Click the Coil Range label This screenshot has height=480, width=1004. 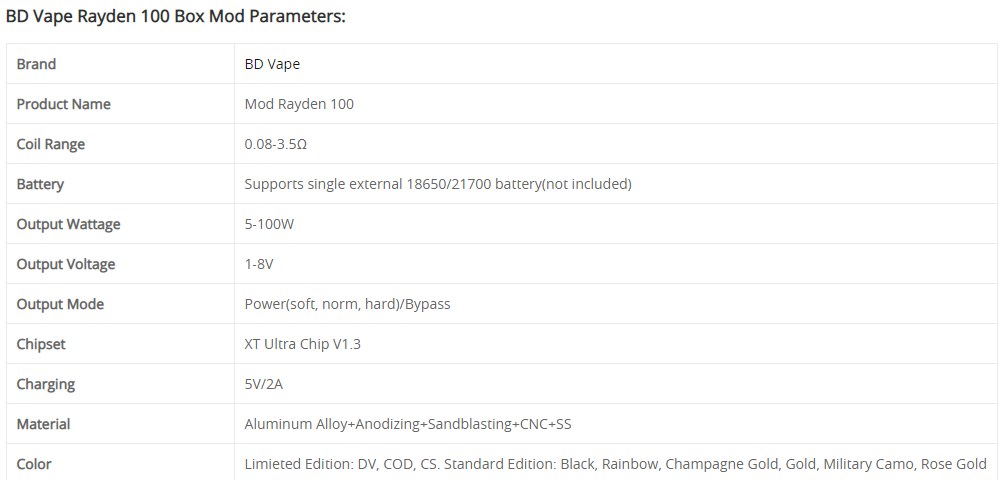(51, 144)
